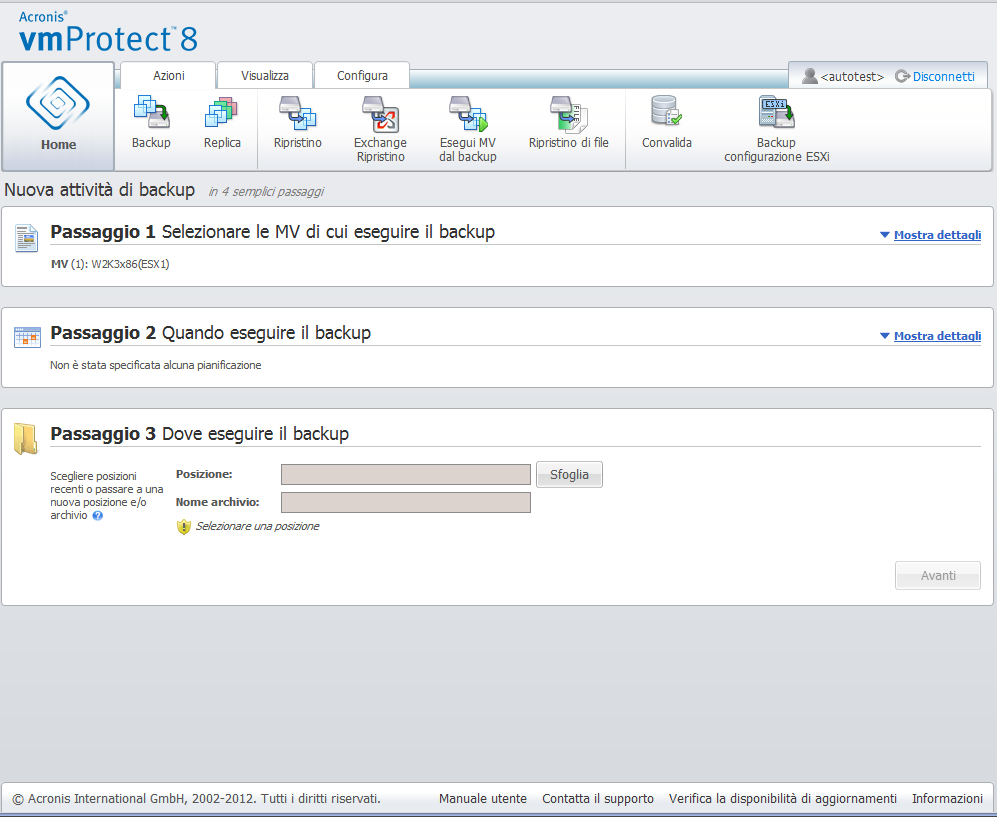The height and width of the screenshot is (817, 997).
Task: Launch the Convalida validation icon
Action: point(666,111)
